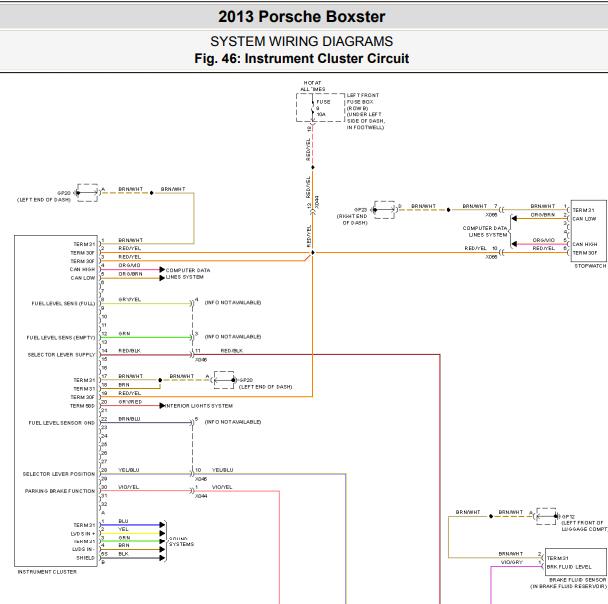Click "COMPUTER DATA LINES SYSTEM" beside instrument cluster
Image resolution: width=608 pixels, height=604 pixels.
point(188,274)
